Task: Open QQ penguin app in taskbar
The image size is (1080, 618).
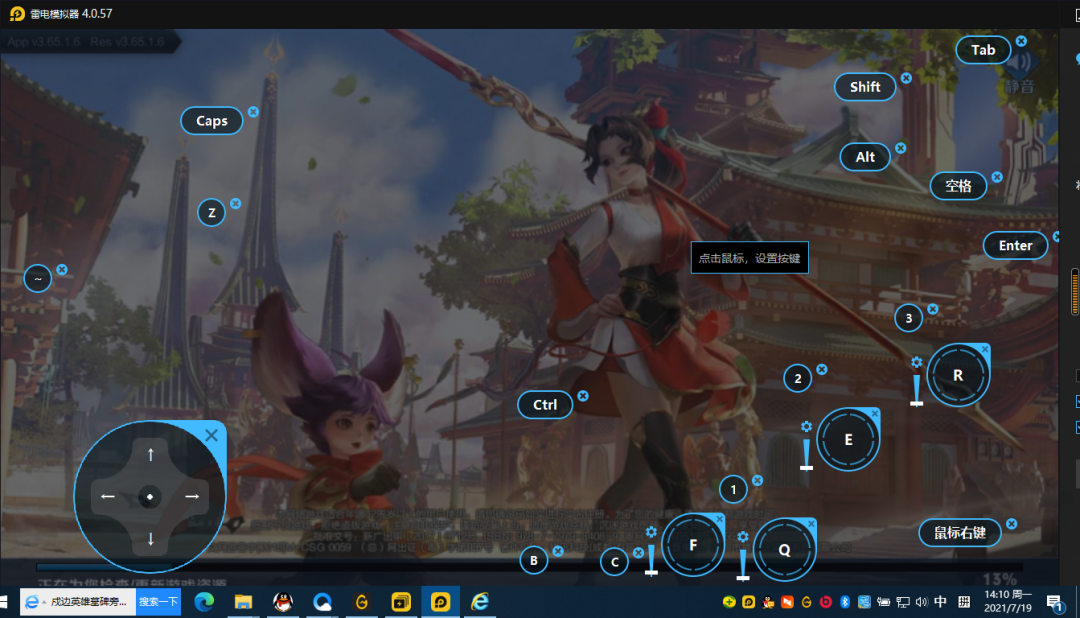Action: point(282,601)
